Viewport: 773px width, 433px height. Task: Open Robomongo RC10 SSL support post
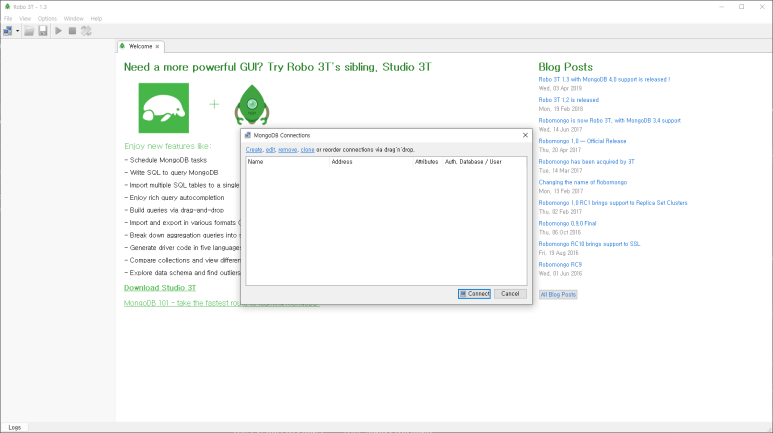pyautogui.click(x=589, y=244)
